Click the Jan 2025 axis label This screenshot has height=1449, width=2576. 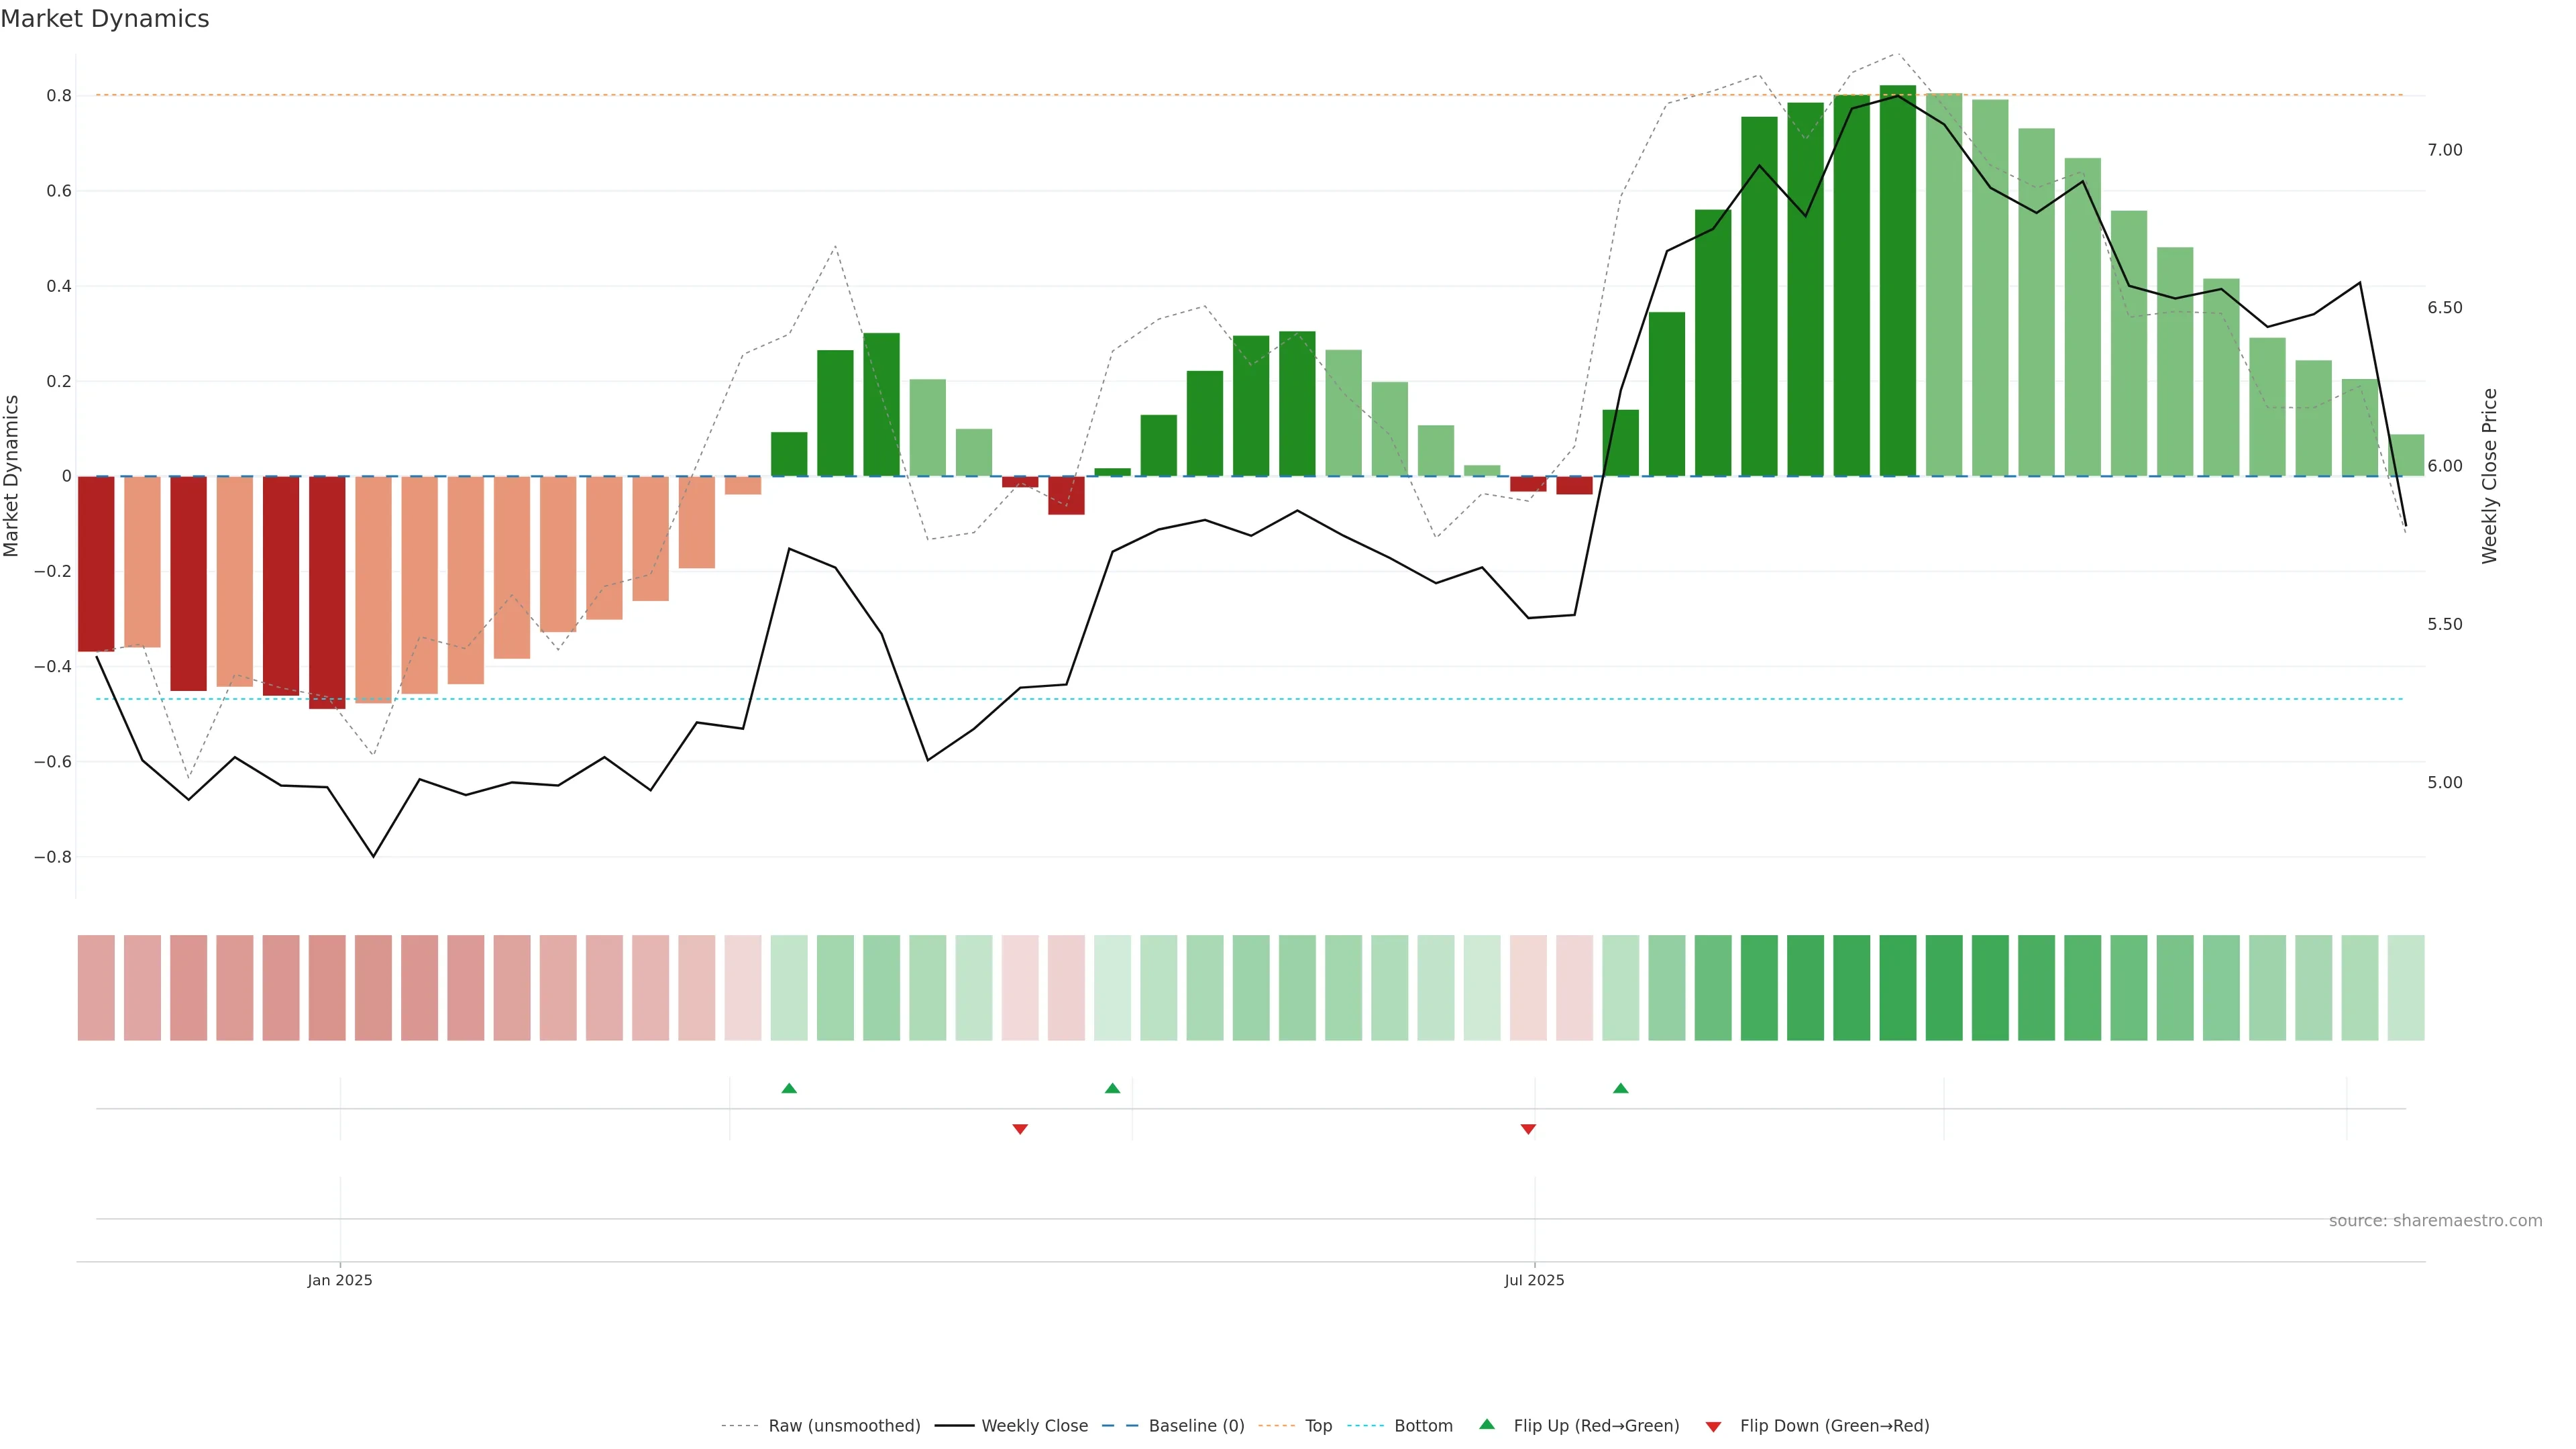[340, 1280]
